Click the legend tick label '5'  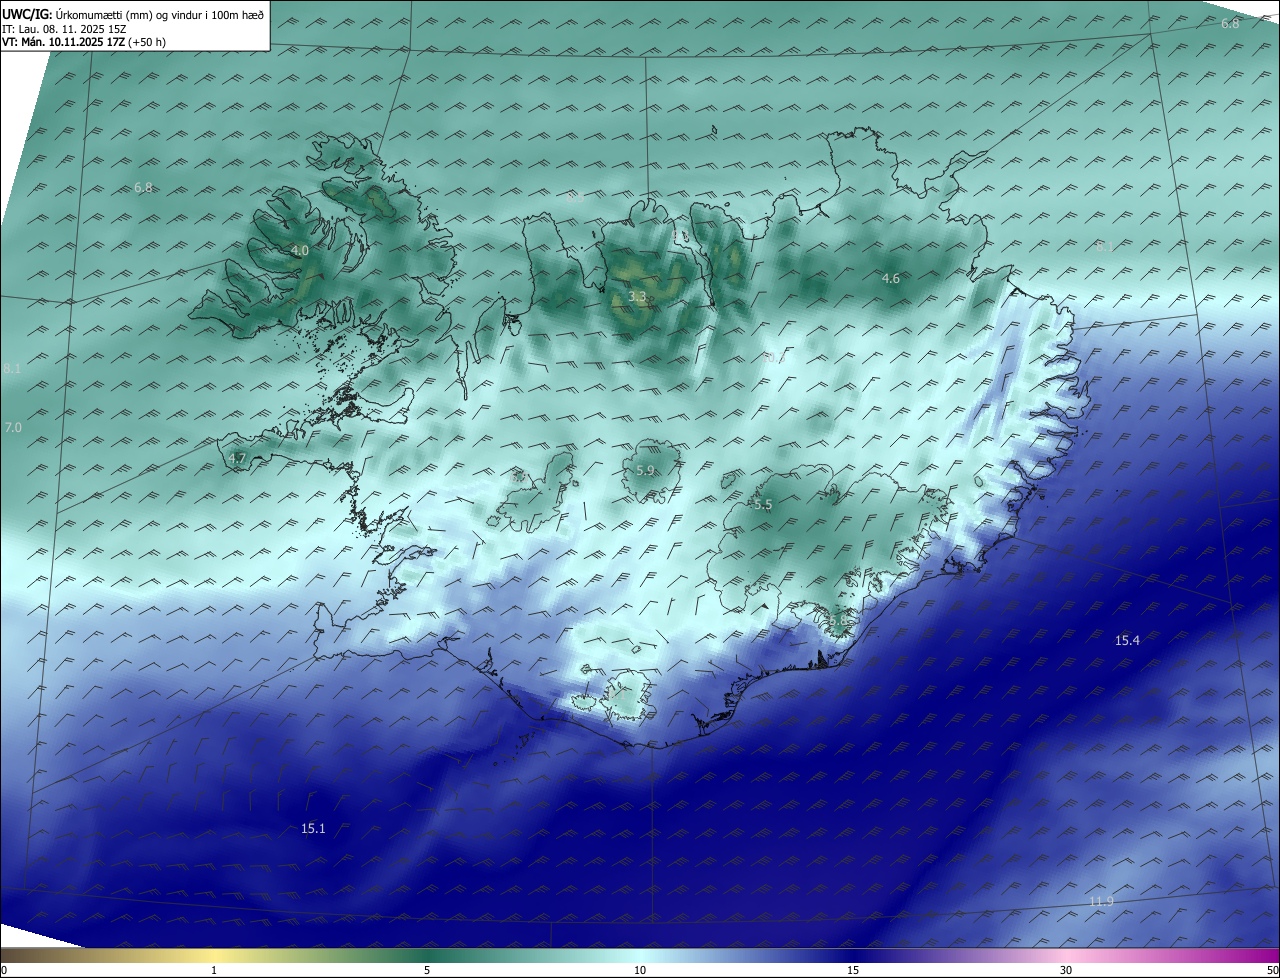(x=427, y=970)
